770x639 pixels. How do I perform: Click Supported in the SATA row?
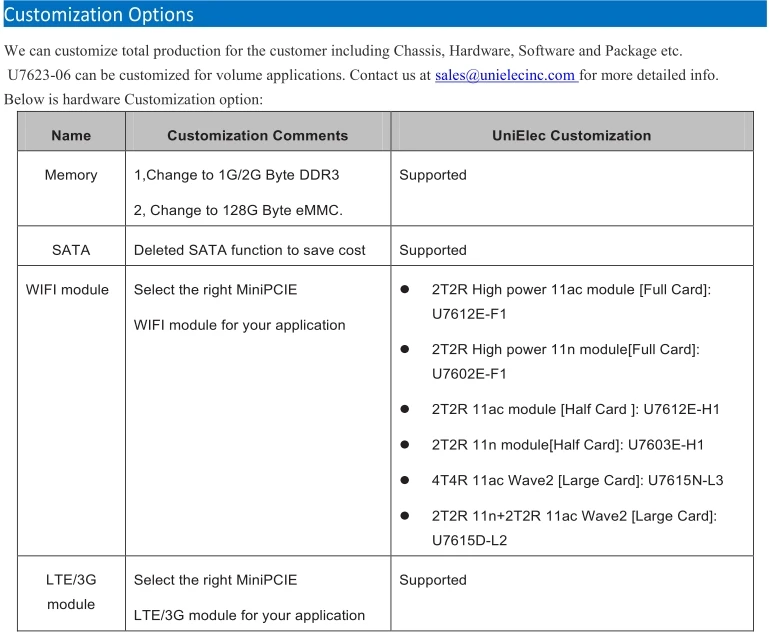pos(433,250)
